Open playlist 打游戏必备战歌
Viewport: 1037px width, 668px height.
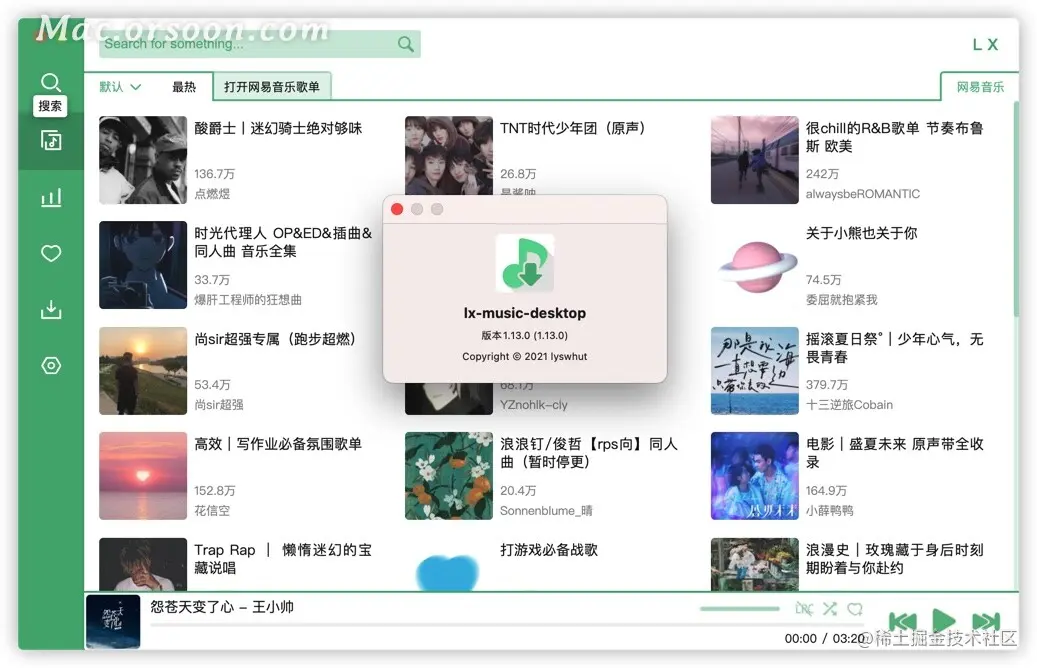[549, 550]
